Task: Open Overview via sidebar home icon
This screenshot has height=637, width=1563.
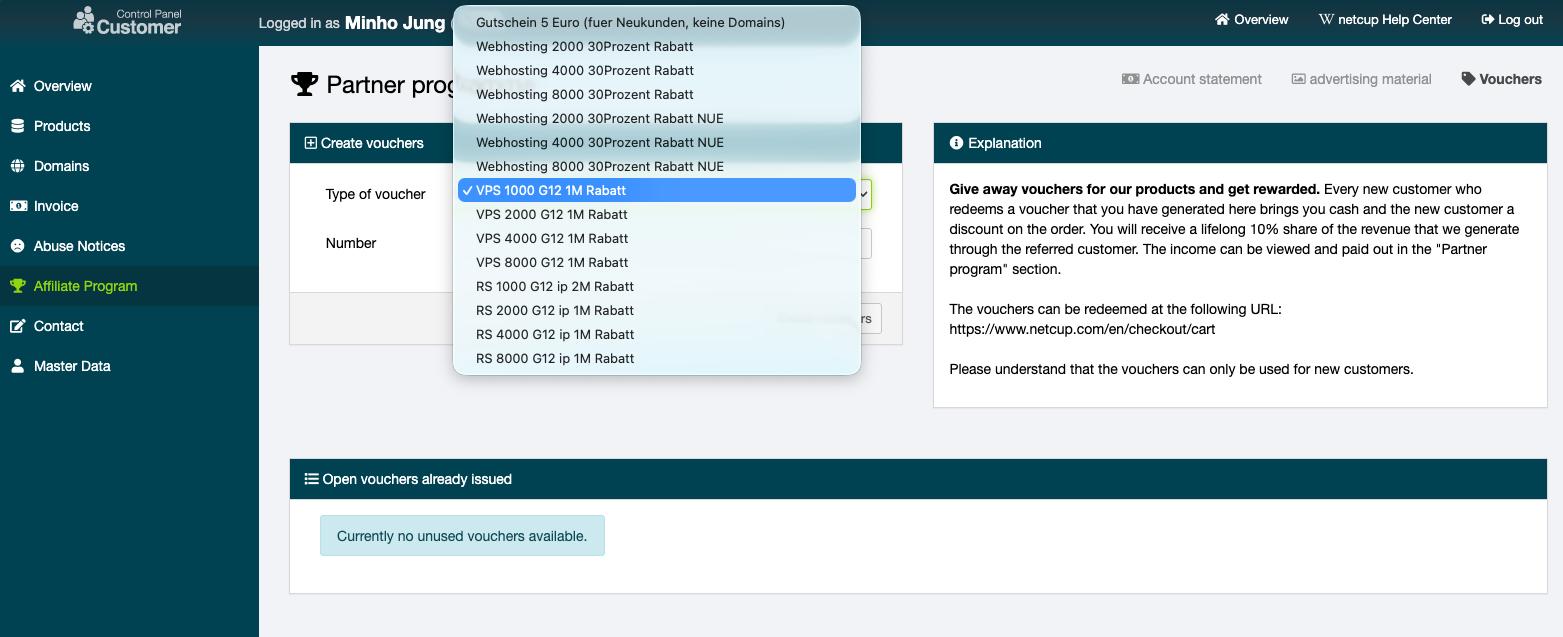Action: (x=18, y=86)
